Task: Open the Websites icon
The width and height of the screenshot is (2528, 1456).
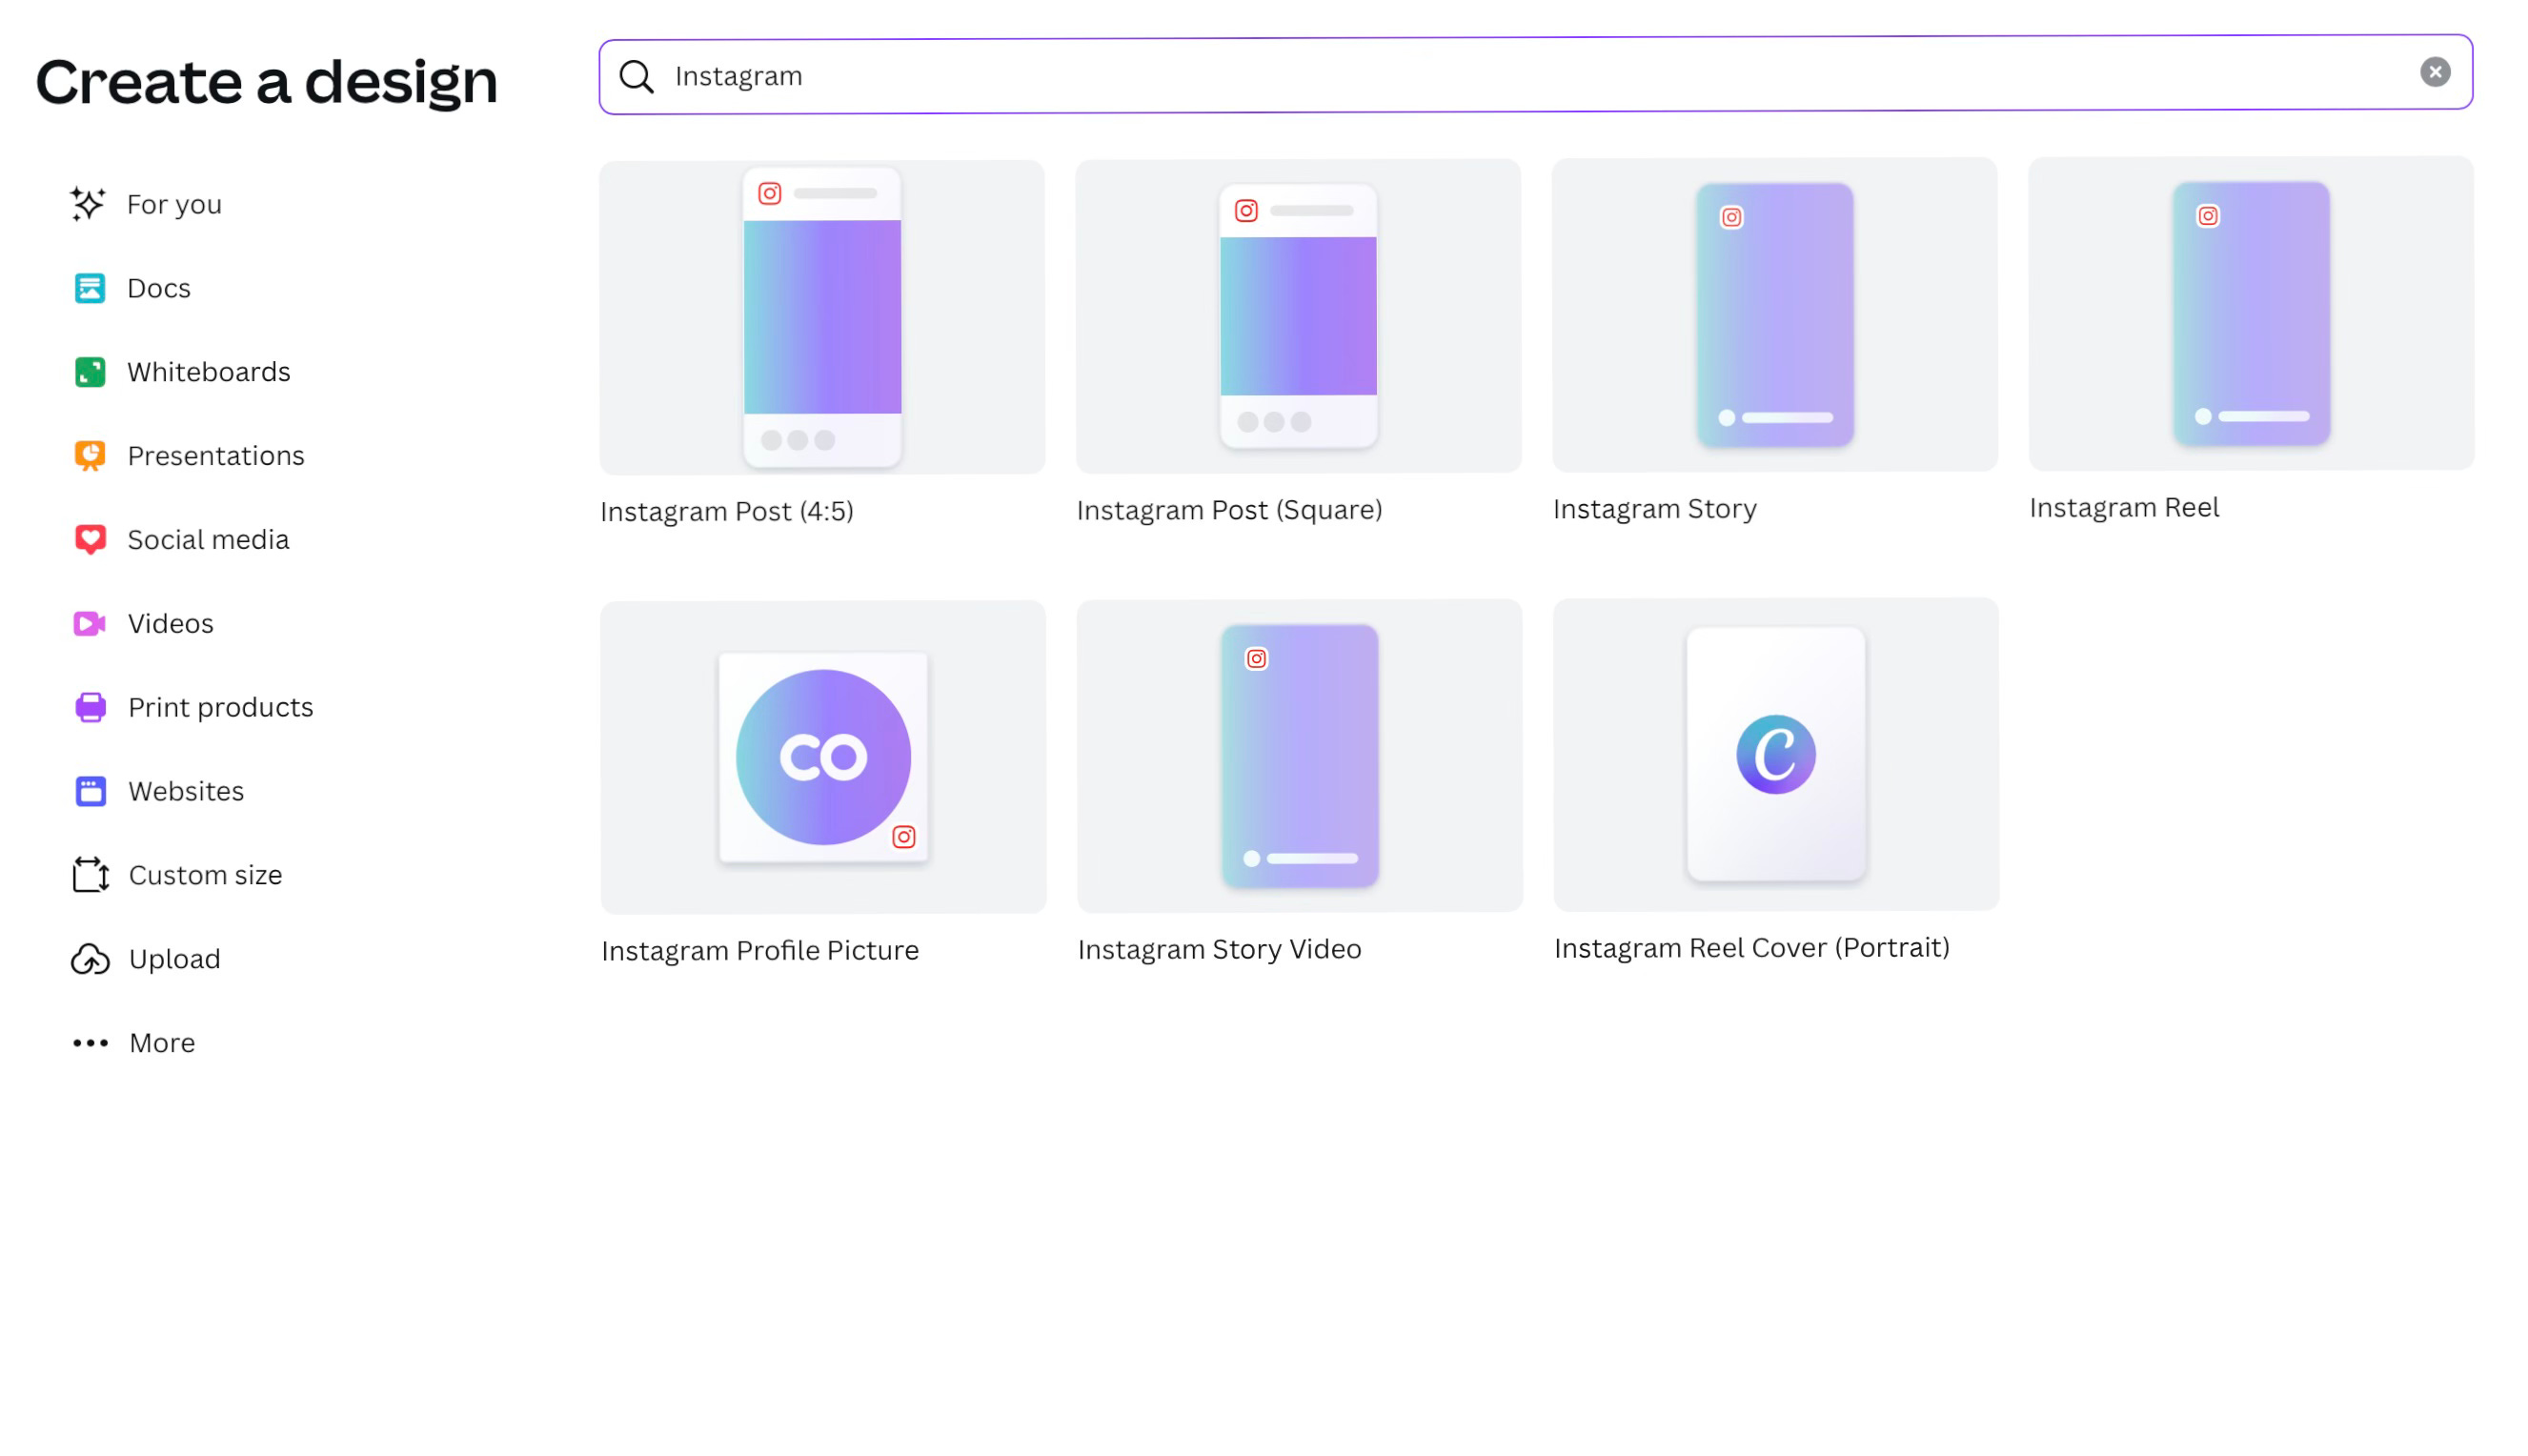Action: 90,792
